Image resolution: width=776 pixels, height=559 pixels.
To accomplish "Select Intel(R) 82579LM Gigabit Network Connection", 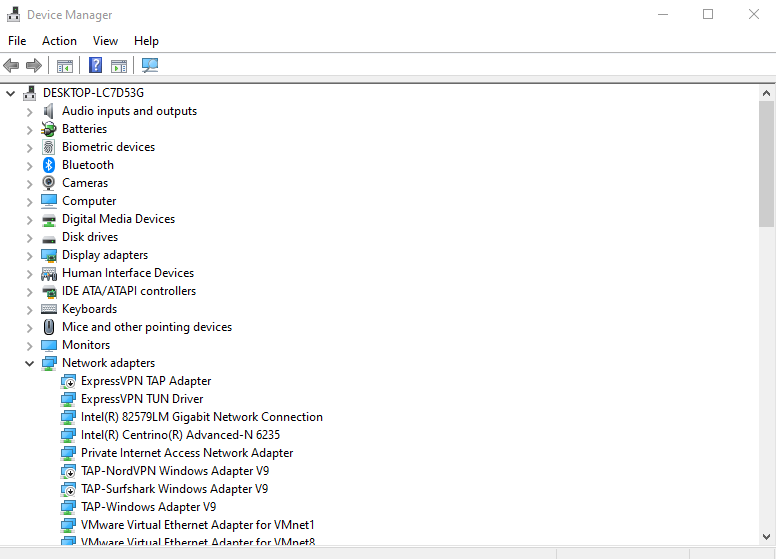I will pyautogui.click(x=201, y=417).
